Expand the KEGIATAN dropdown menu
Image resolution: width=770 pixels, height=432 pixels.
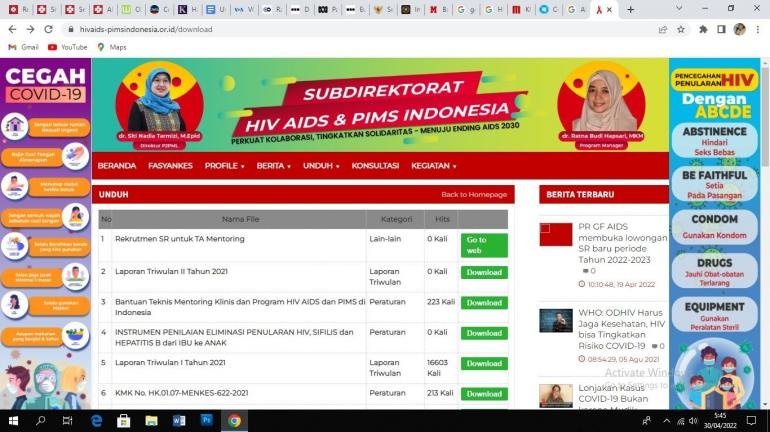[x=433, y=166]
